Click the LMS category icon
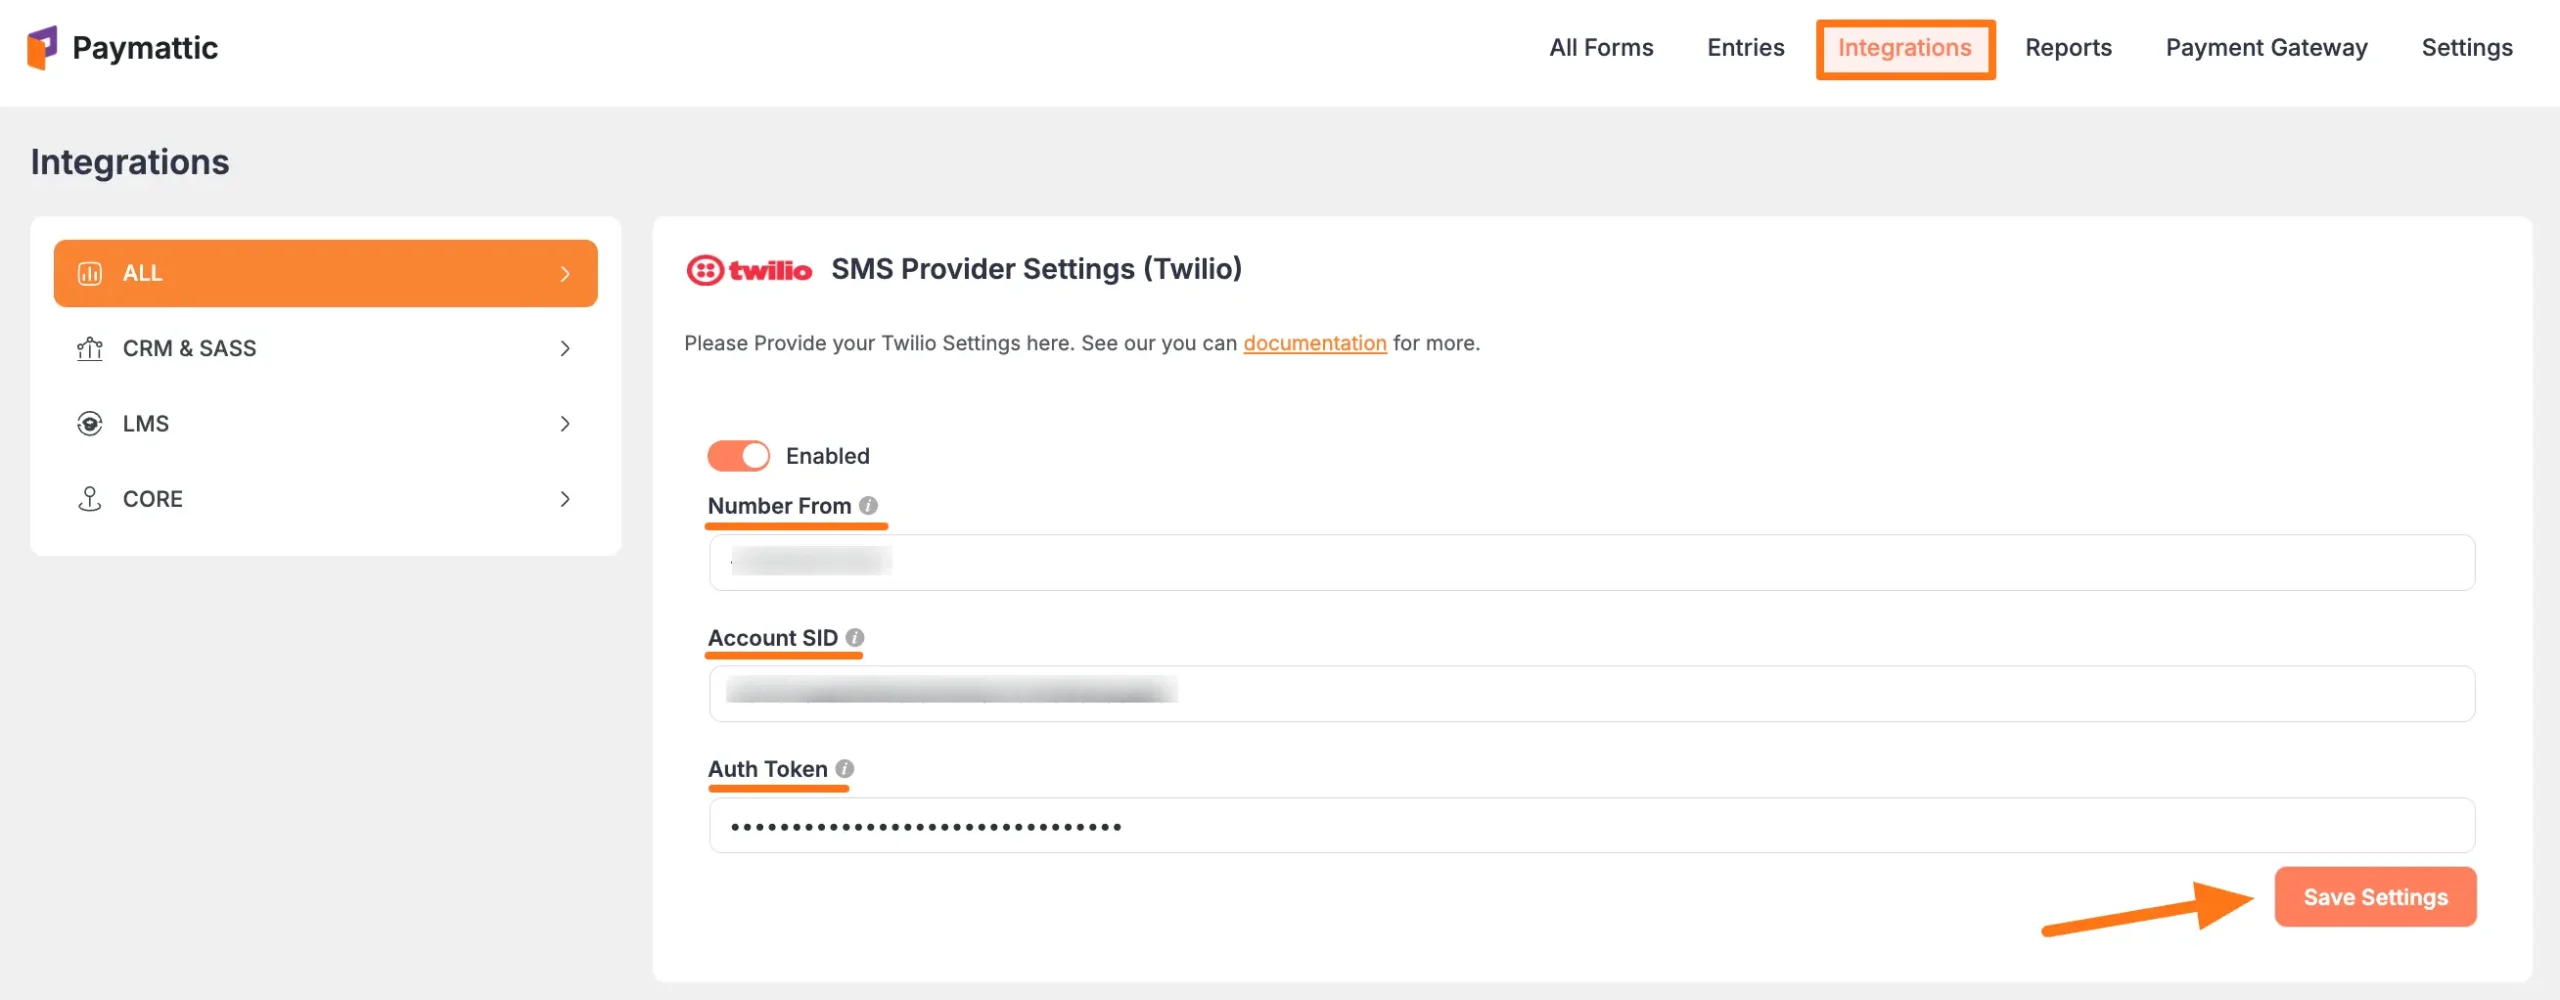The height and width of the screenshot is (1000, 2560). click(90, 424)
